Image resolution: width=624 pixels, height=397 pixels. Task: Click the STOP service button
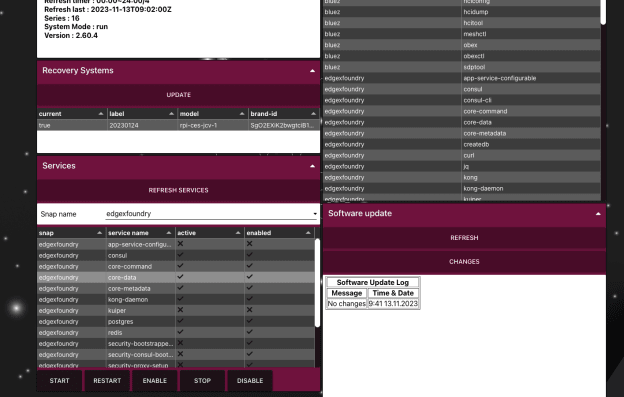tap(202, 381)
